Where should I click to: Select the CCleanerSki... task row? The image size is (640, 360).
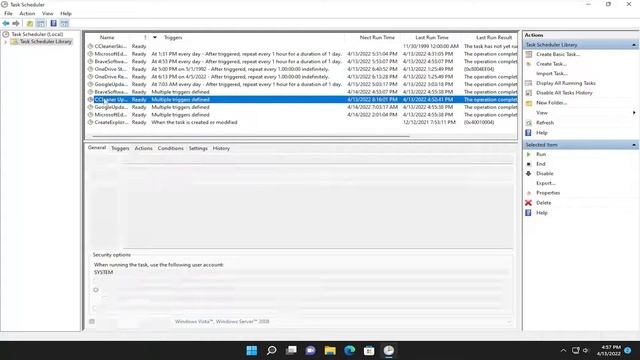(301, 47)
